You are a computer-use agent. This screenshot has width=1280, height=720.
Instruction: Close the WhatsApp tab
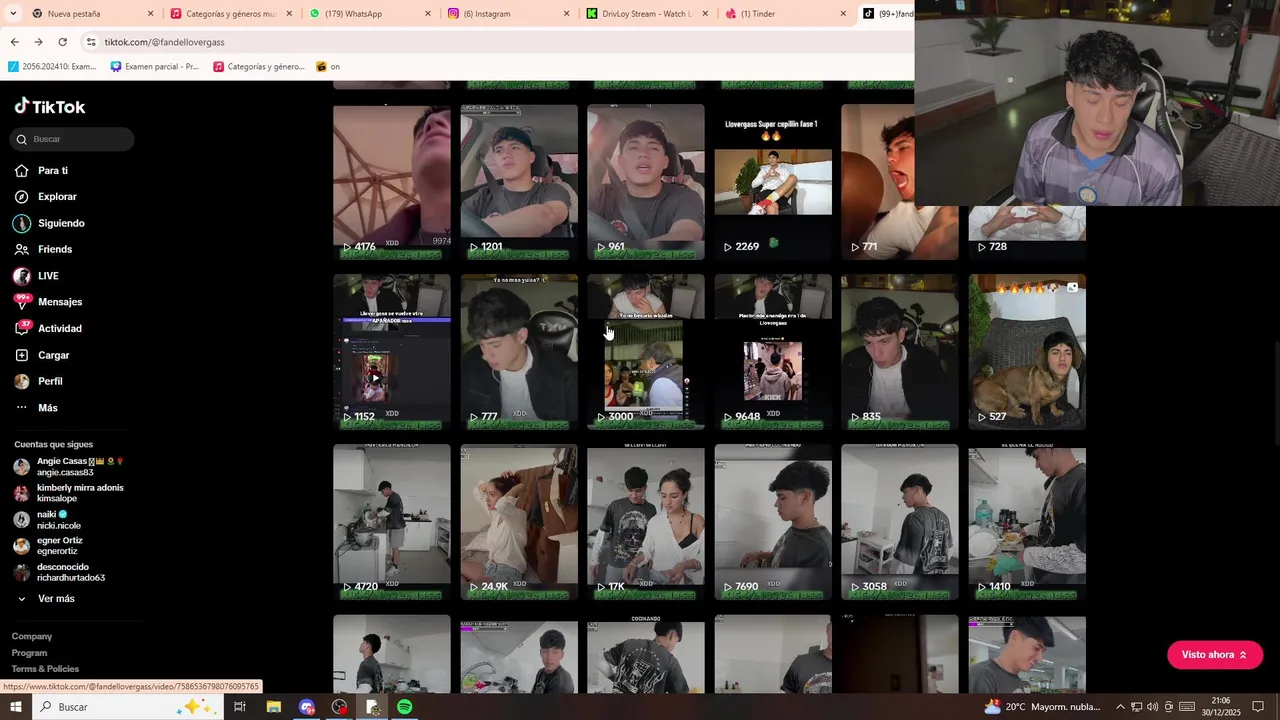(428, 14)
